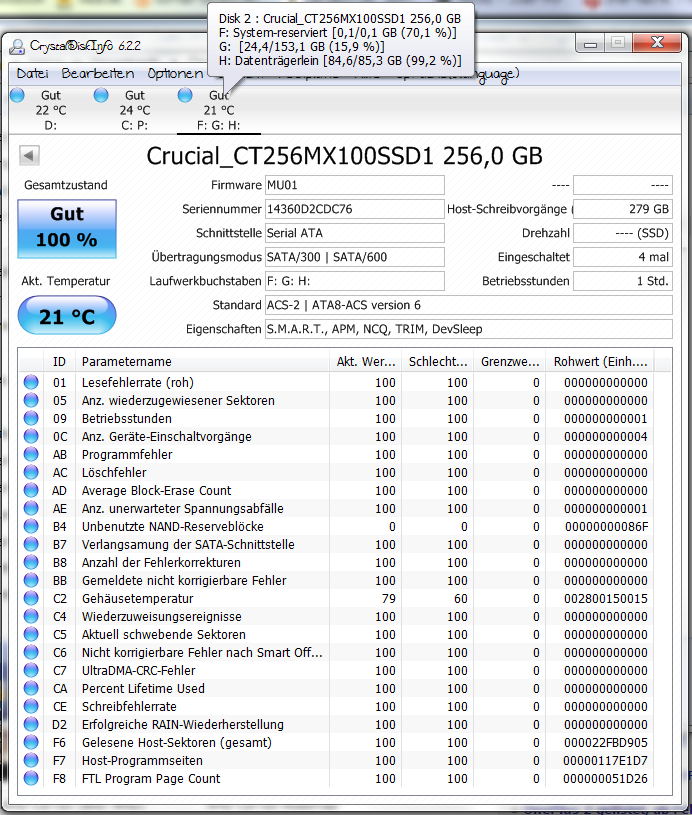Click the Eingeschaltet value 4 mal
Screen dimensions: 692x815
pos(623,257)
